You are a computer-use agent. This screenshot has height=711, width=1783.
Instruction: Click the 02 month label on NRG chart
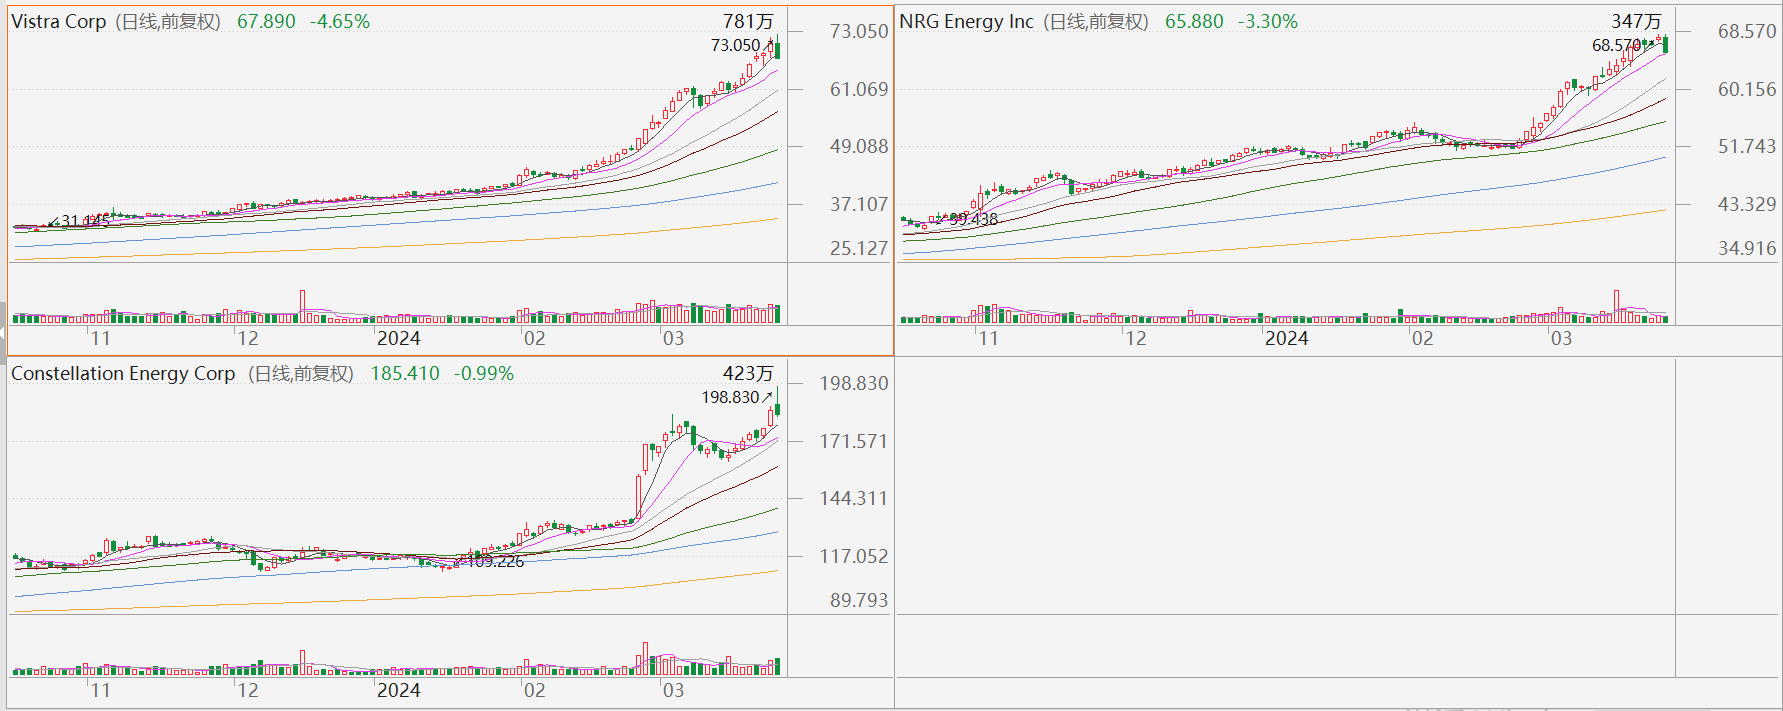click(1422, 338)
